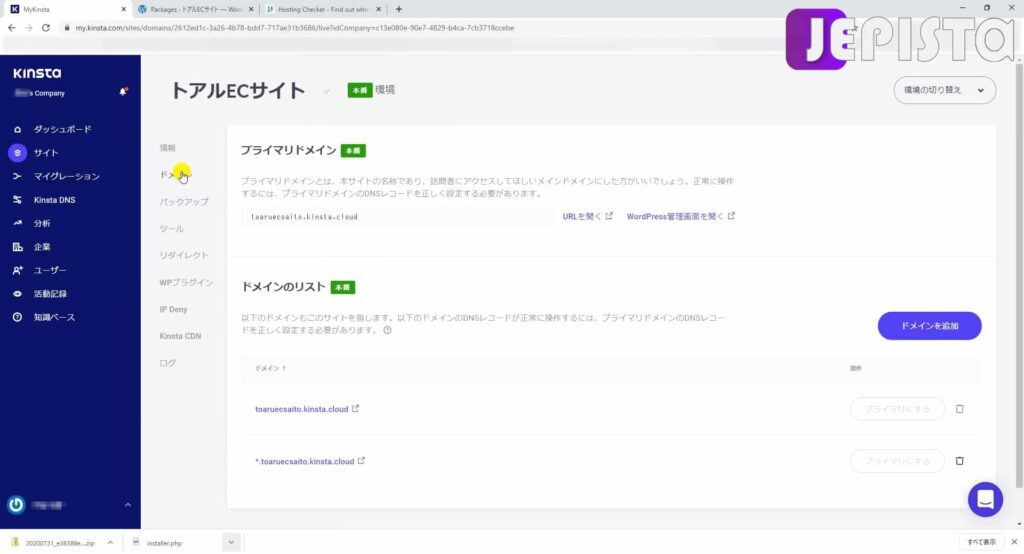Screen dimensions: 1024x554
Task: Click the Migration arrow icon
Action: coord(17,176)
